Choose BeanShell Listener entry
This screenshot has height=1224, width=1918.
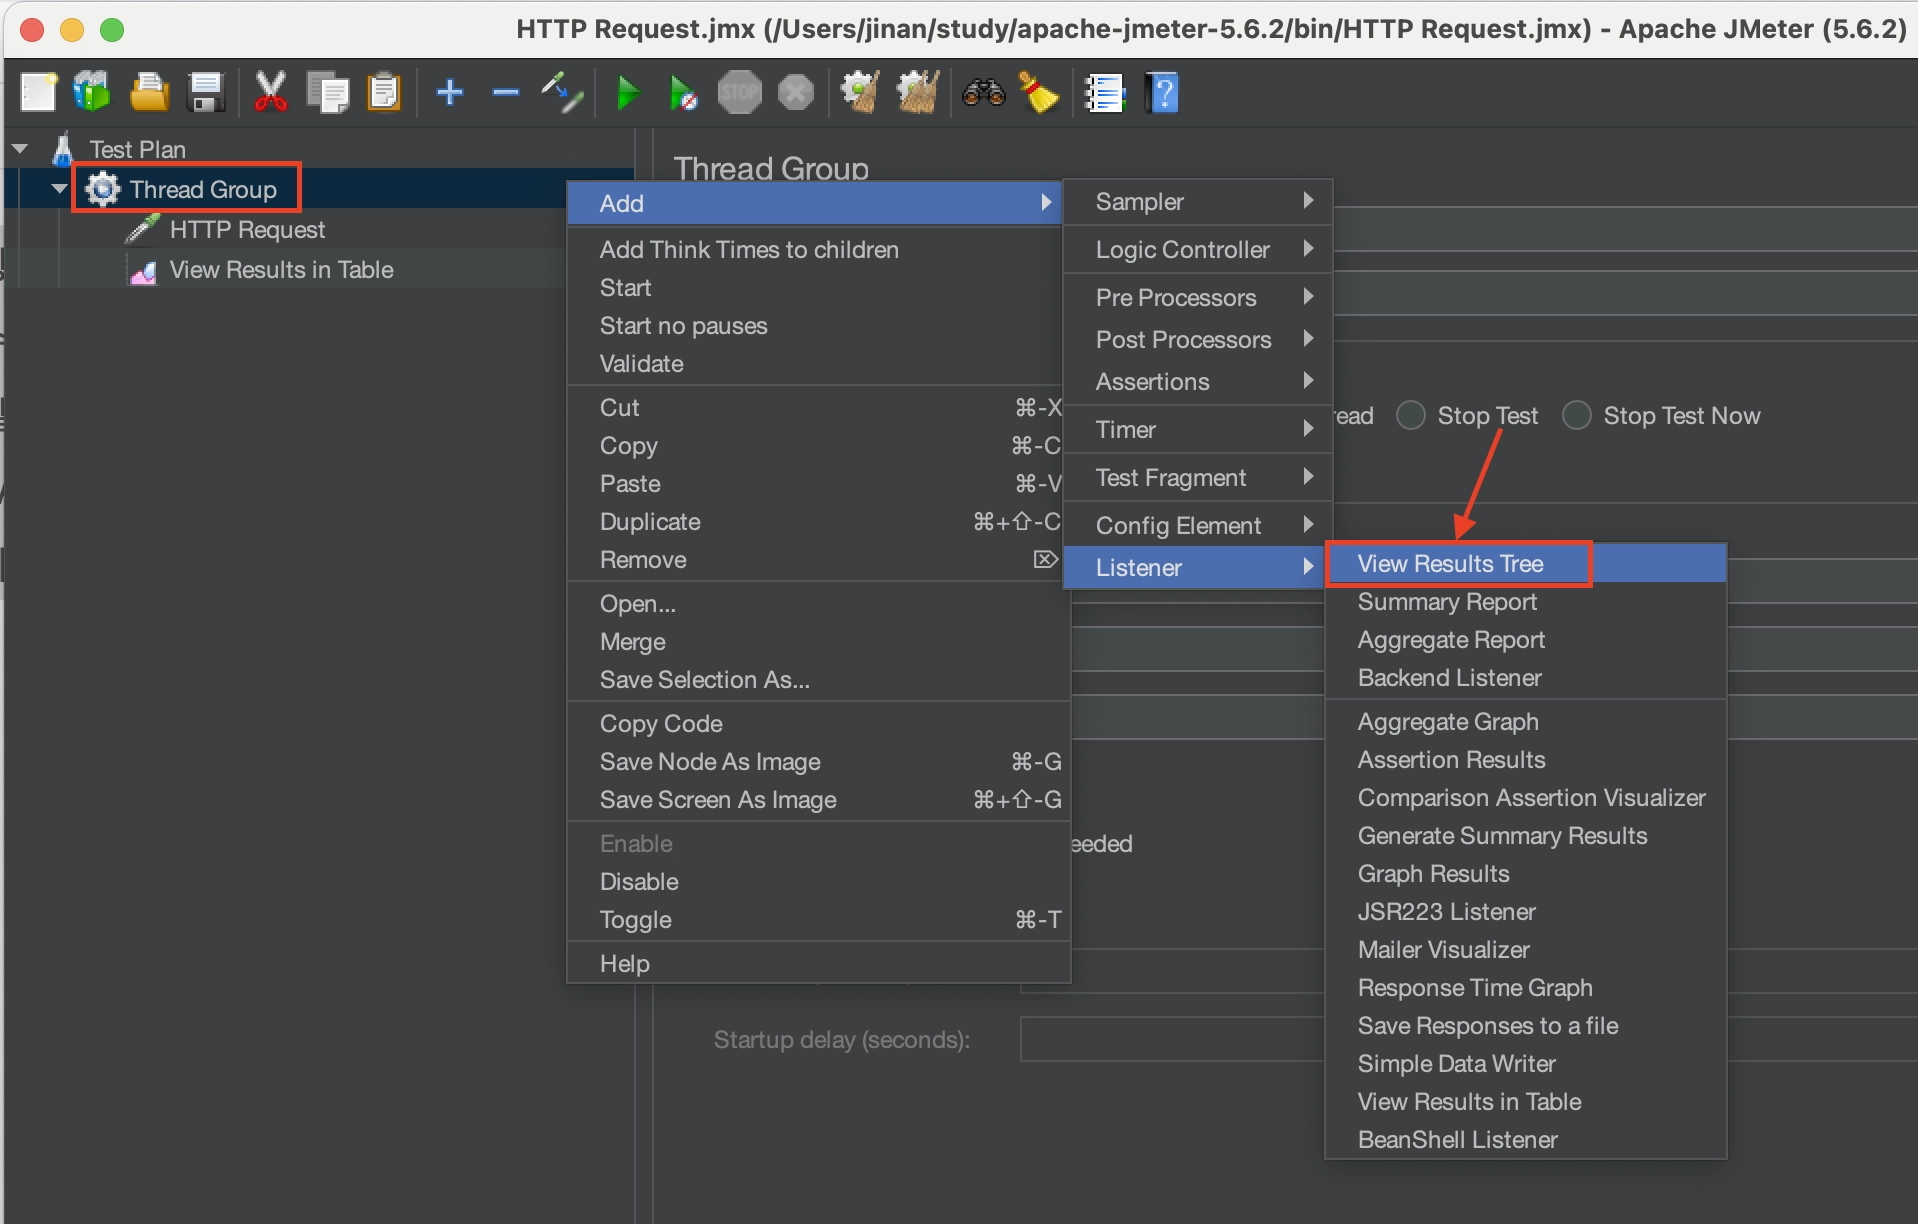coord(1526,1140)
